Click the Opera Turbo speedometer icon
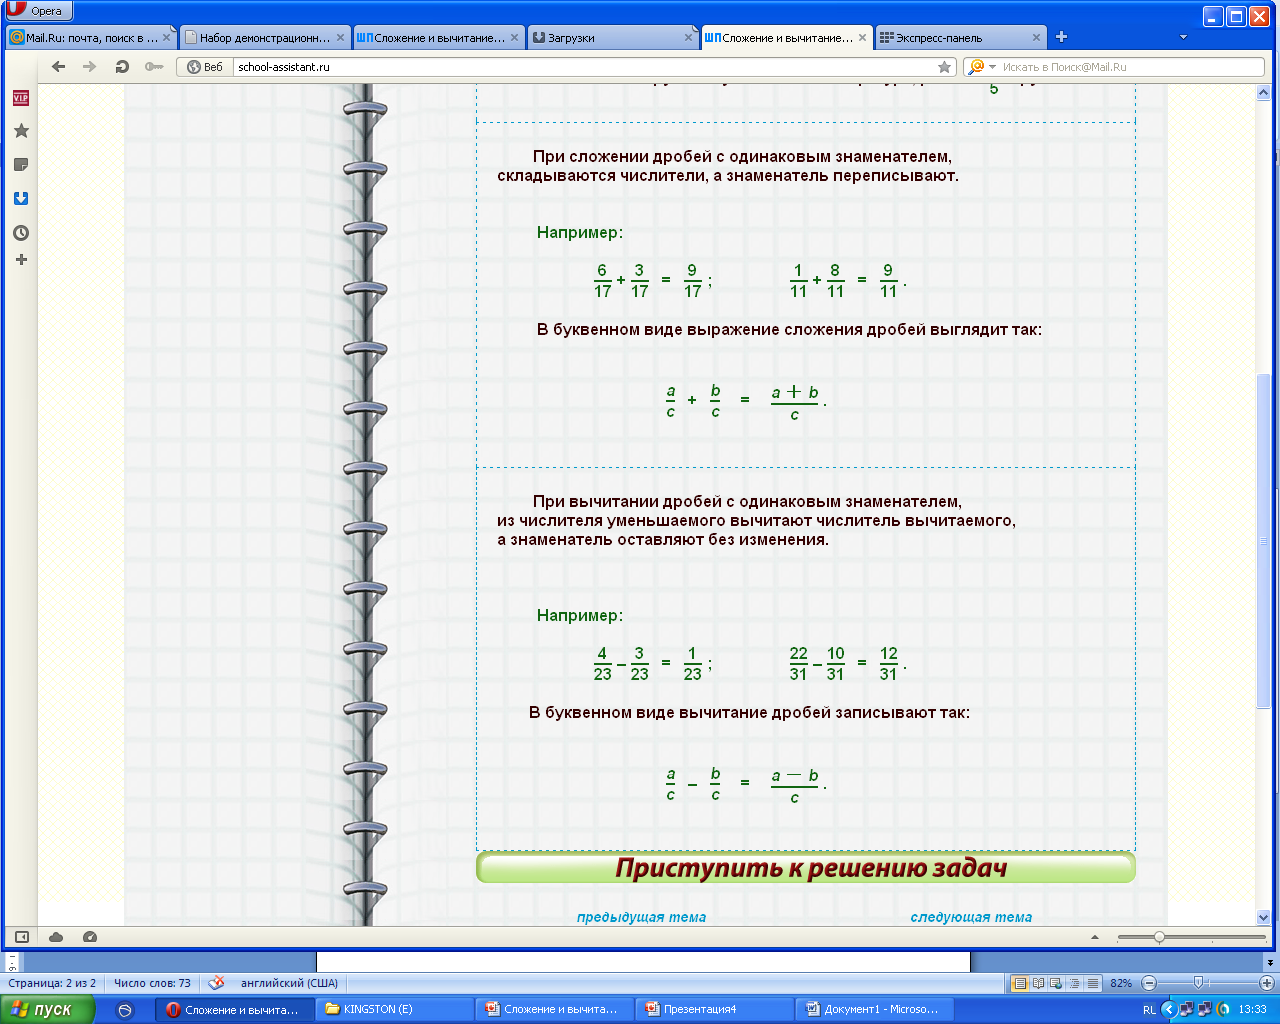The image size is (1280, 1024). pos(90,937)
